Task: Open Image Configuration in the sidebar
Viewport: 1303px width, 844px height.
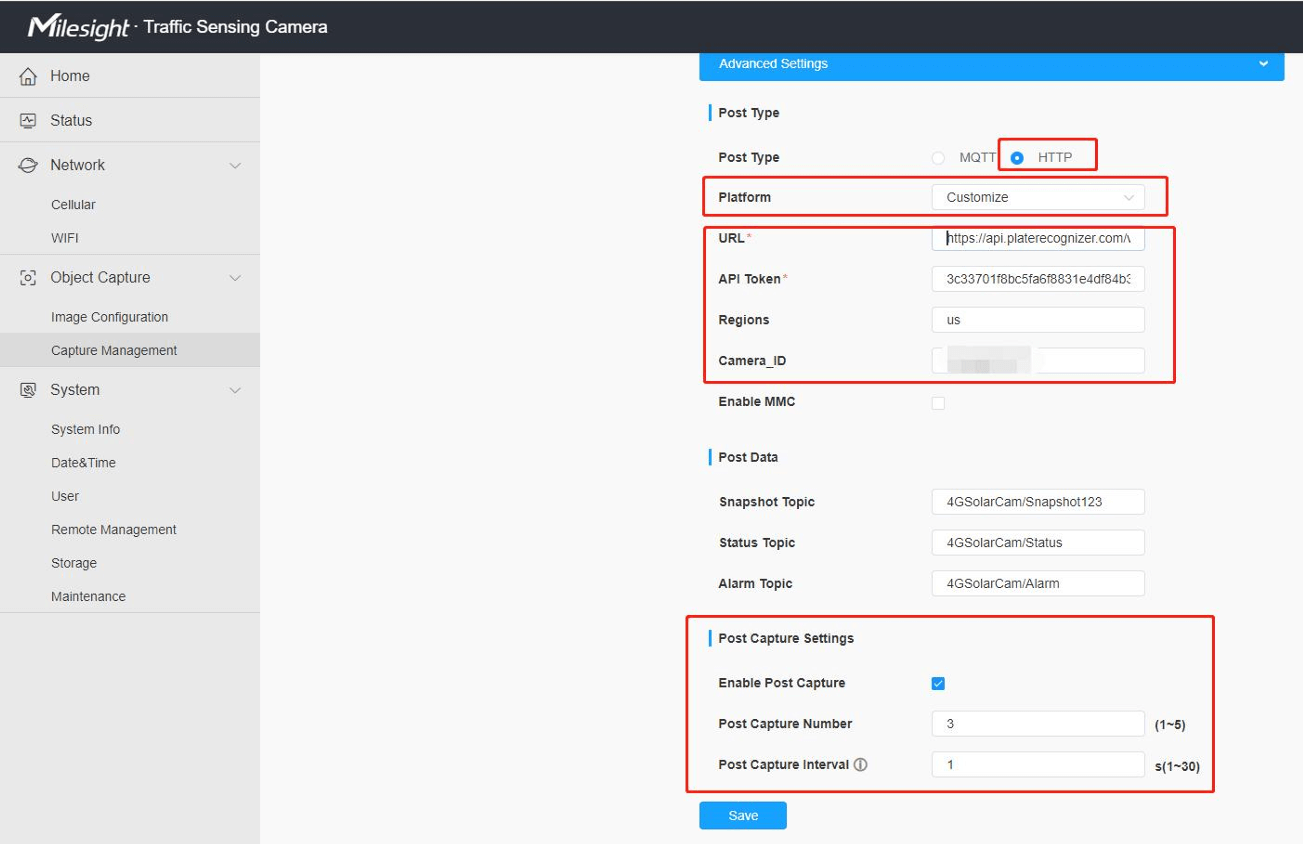Action: click(109, 317)
